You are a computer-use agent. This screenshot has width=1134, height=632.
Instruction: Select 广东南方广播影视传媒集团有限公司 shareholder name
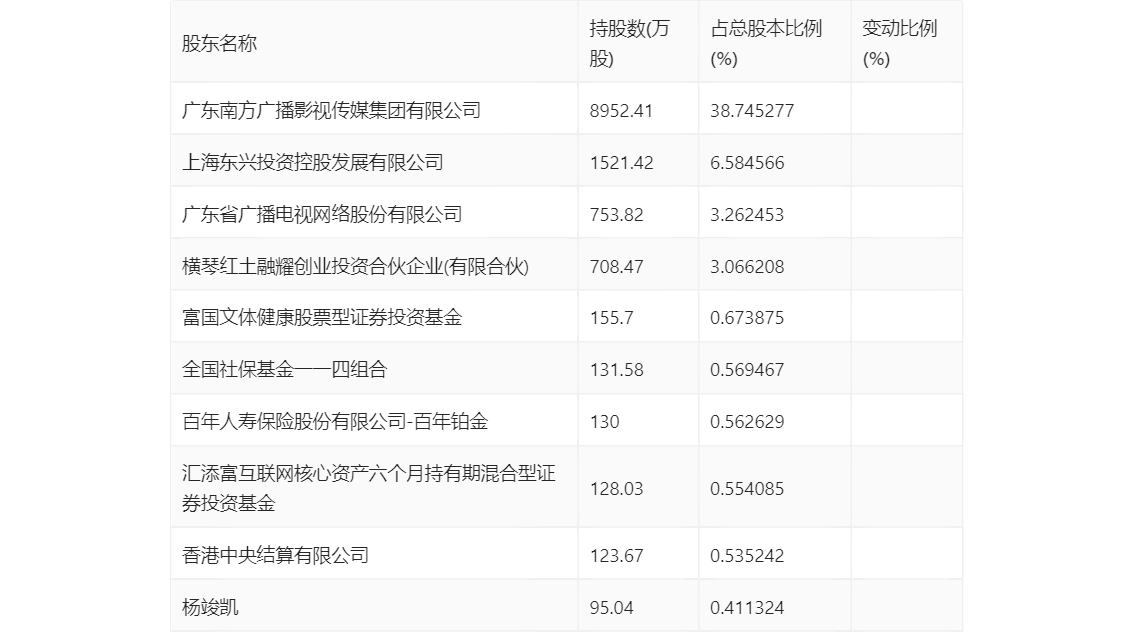tap(331, 110)
